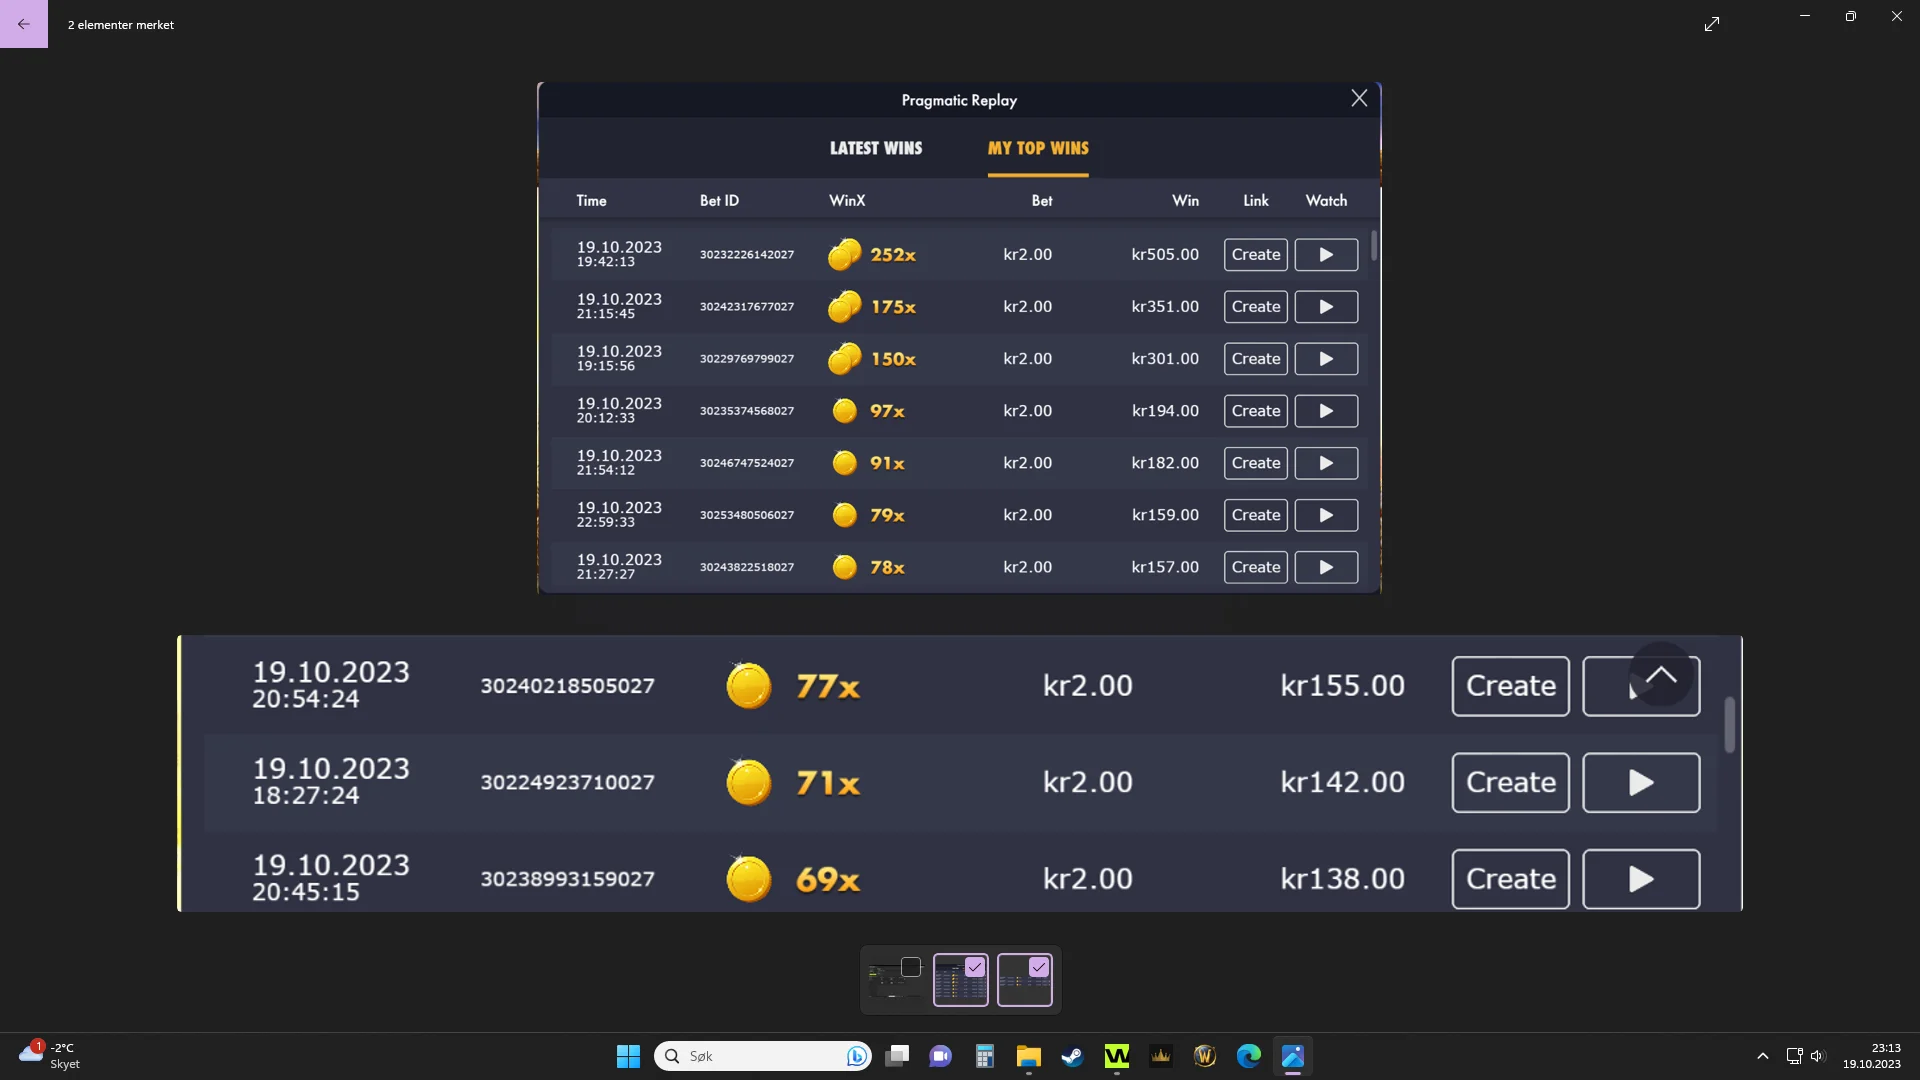Open the crown icon app on the taskbar
This screenshot has width=1920, height=1080.
(x=1161, y=1056)
